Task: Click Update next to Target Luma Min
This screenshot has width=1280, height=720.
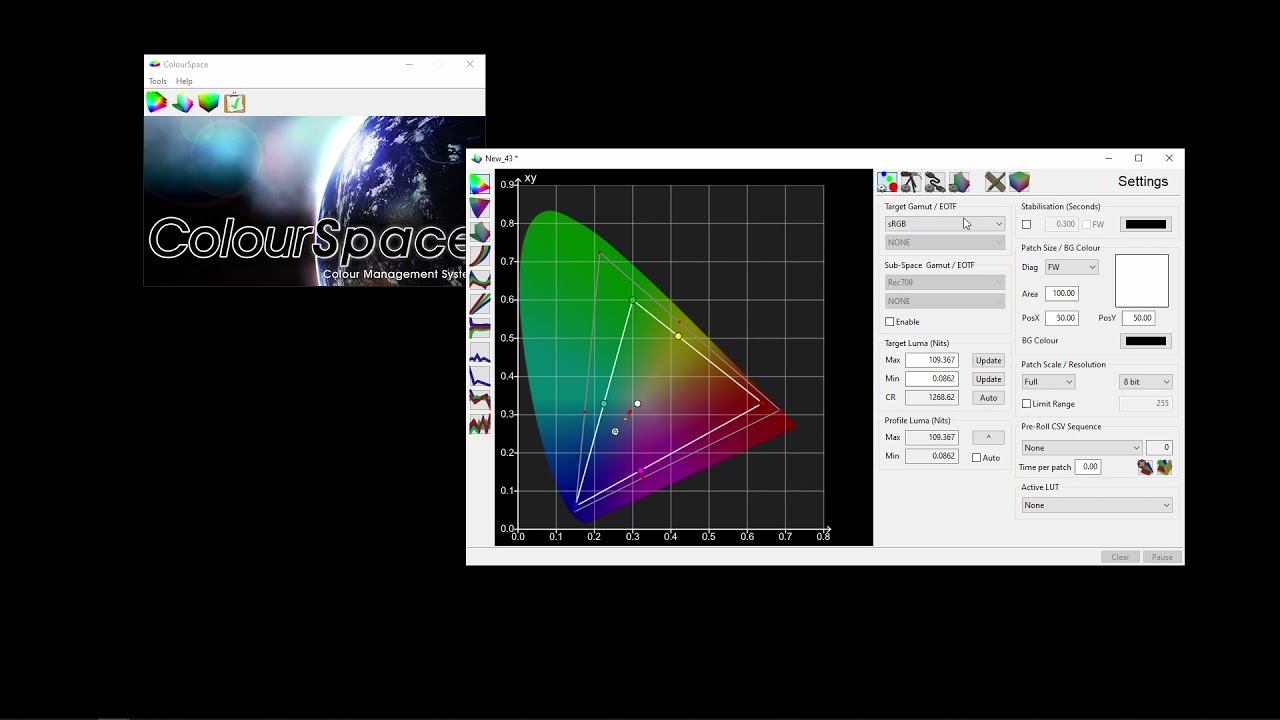Action: tap(988, 379)
